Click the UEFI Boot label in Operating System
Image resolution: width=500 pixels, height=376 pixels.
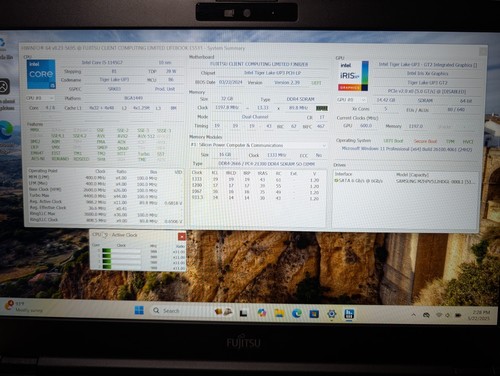(393, 141)
